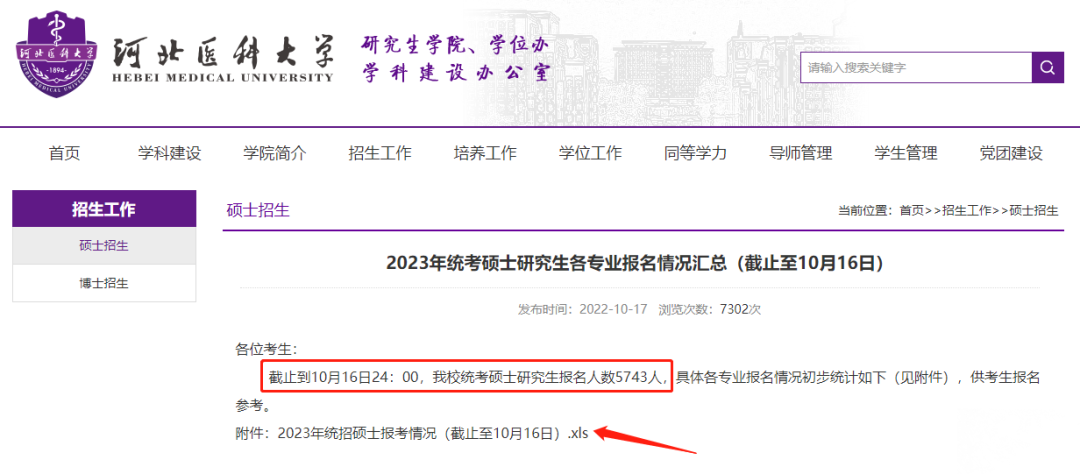1080x474 pixels.
Task: Click the Hebei Medical University logo emblem
Action: 56,54
